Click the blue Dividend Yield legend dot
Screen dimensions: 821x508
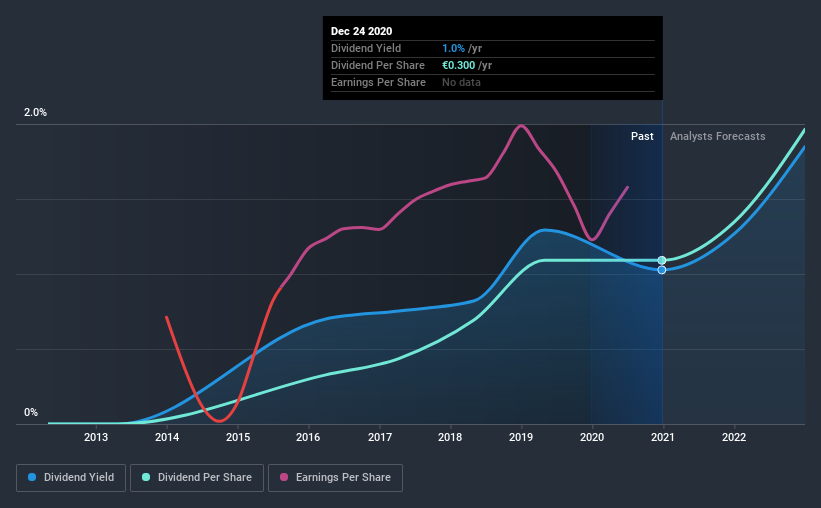point(32,477)
